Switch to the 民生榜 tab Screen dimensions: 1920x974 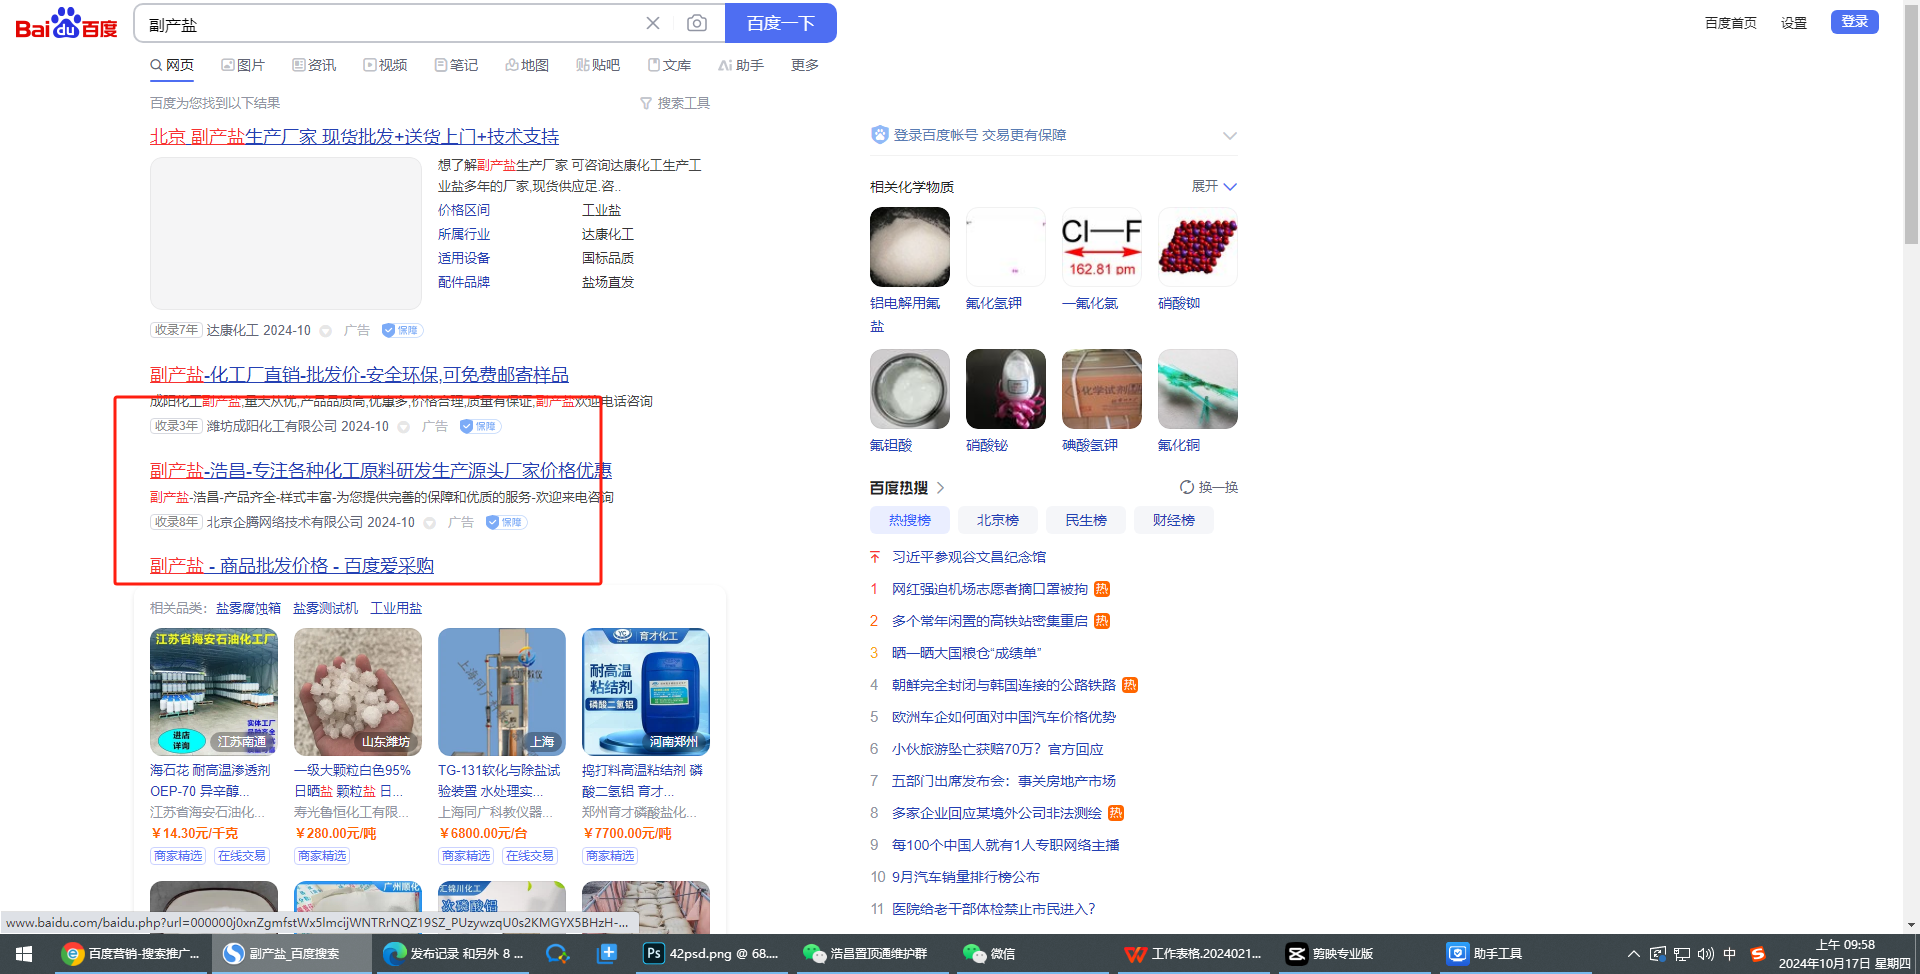point(1086,520)
